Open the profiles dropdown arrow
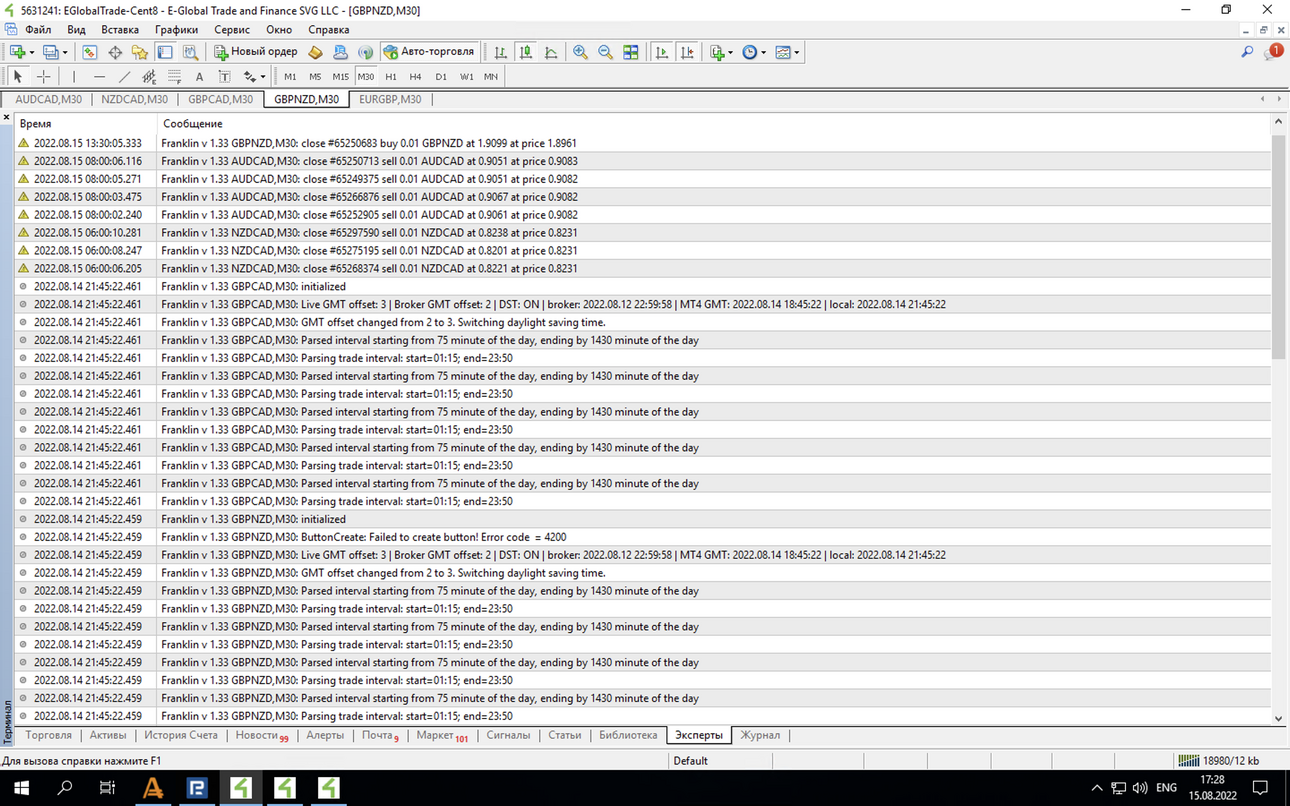This screenshot has width=1290, height=806. [65, 52]
